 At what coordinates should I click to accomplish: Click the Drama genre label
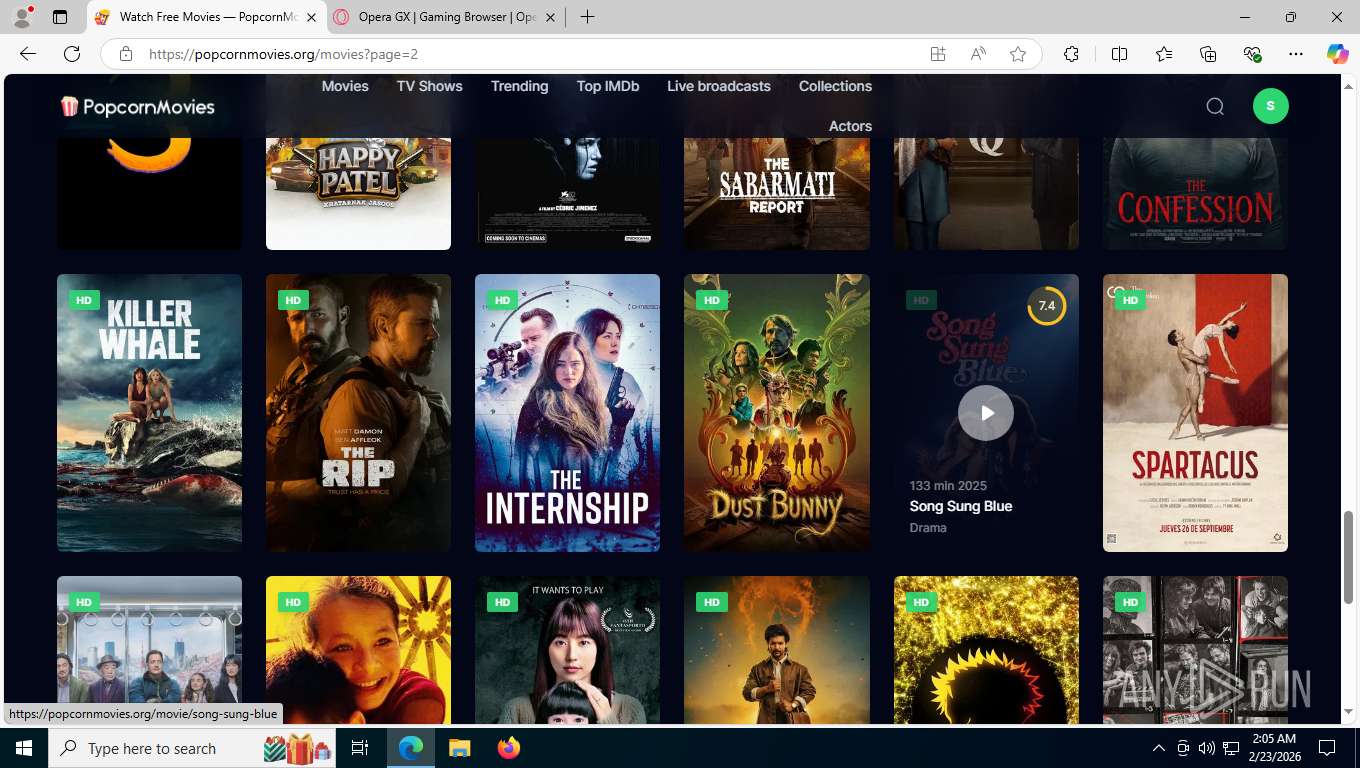pos(928,528)
